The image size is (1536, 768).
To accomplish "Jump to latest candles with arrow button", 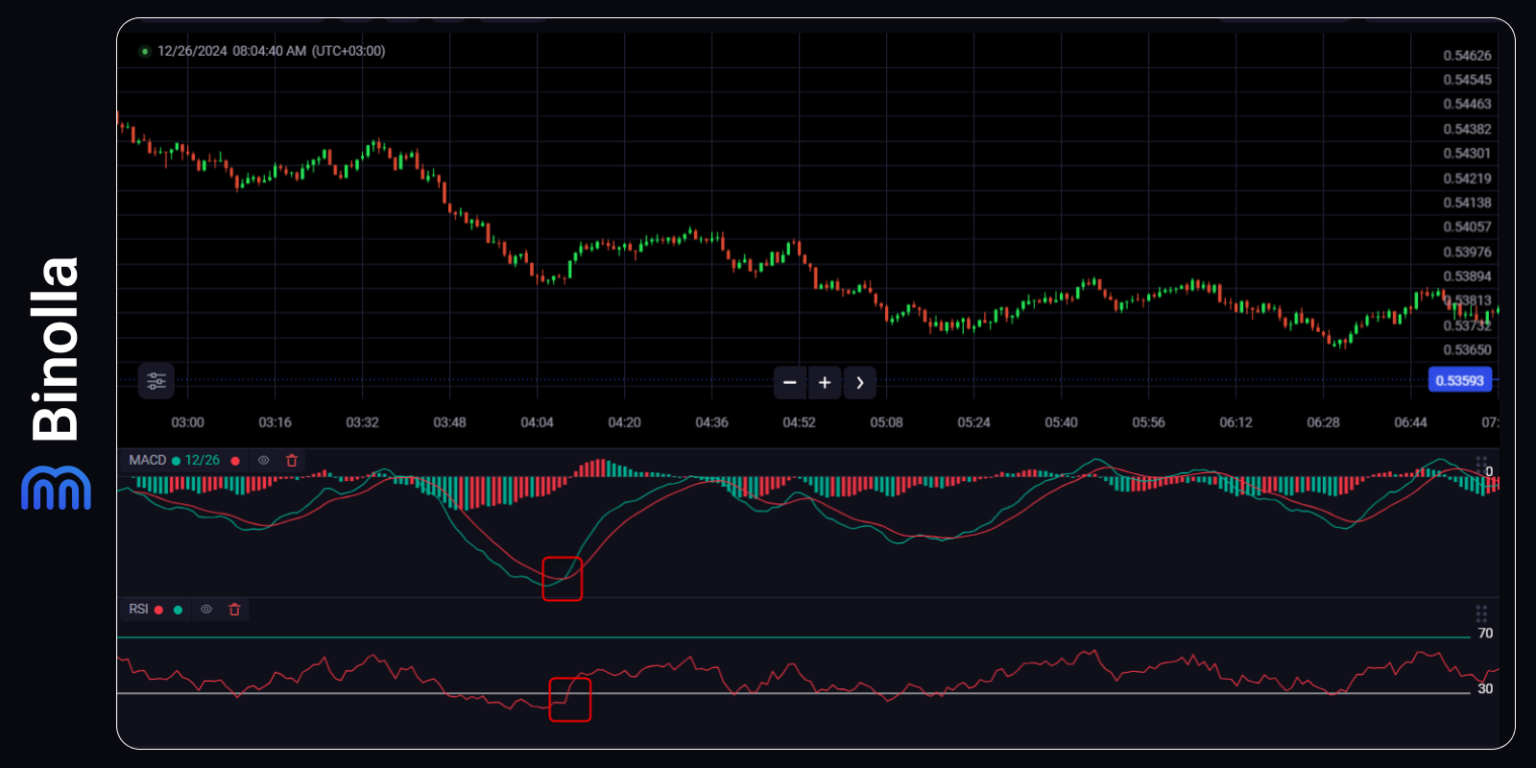I will (x=860, y=382).
